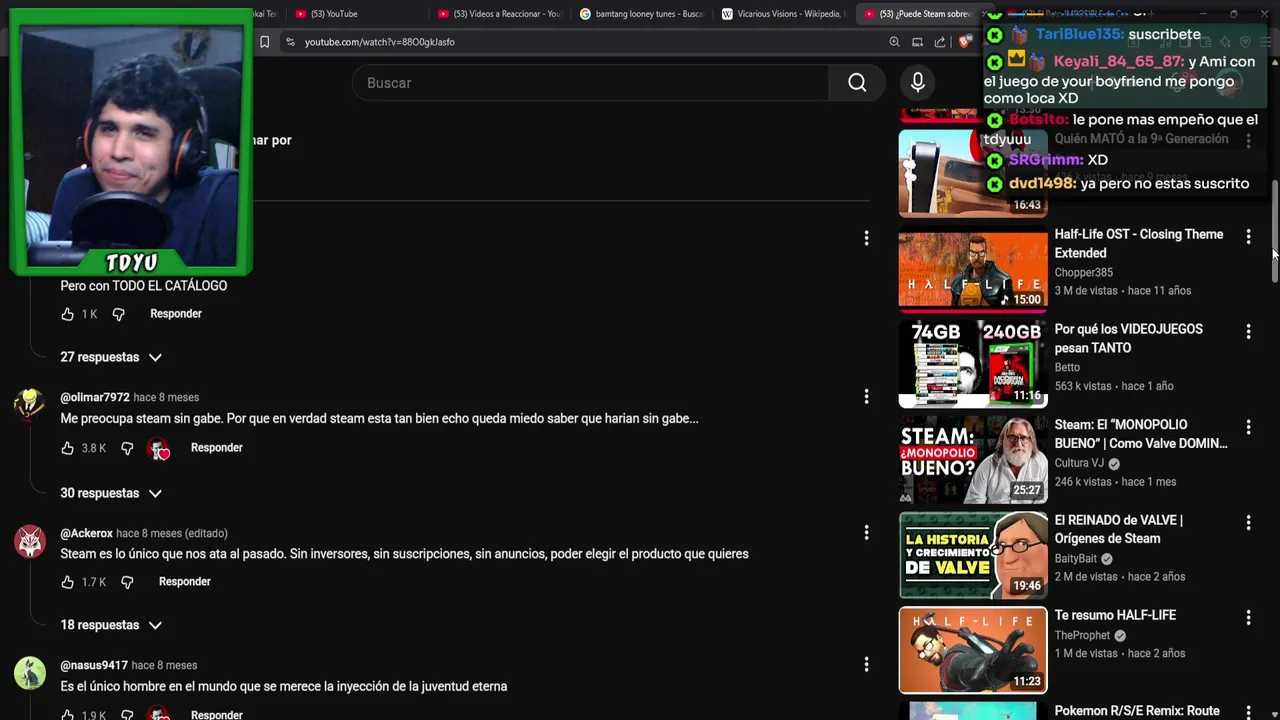Click the zoom magnifier icon in the address bar
The width and height of the screenshot is (1280, 720).
(894, 42)
